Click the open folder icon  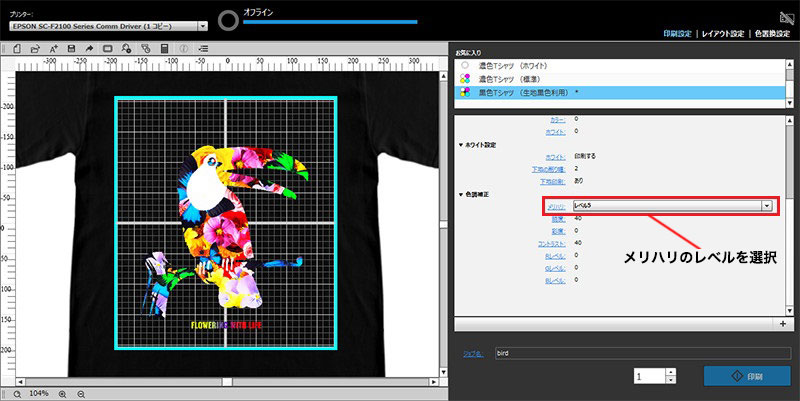pyautogui.click(x=35, y=48)
